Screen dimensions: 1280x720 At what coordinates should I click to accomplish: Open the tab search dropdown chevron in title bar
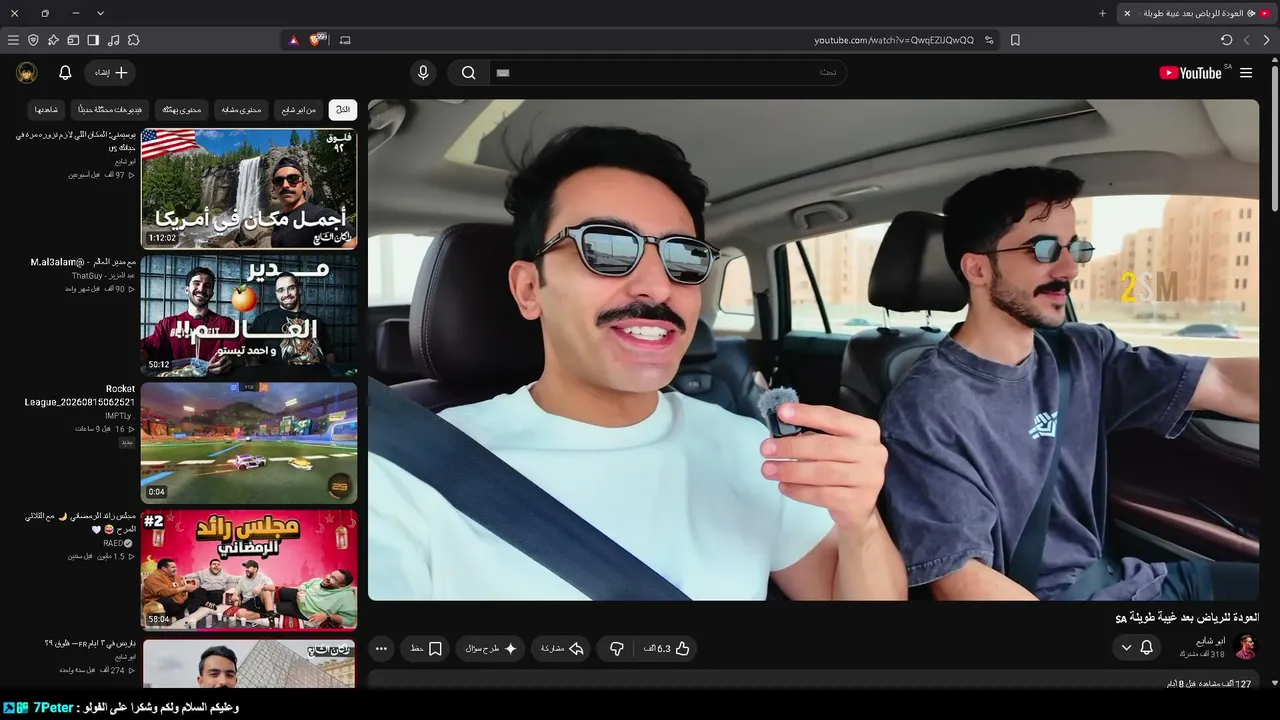(100, 13)
